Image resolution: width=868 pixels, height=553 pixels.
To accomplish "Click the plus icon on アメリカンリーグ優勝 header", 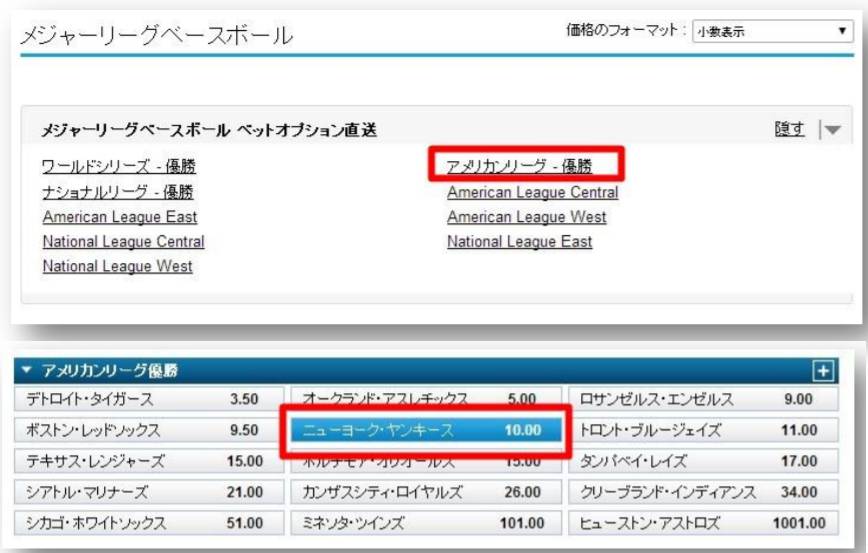I will pyautogui.click(x=823, y=370).
